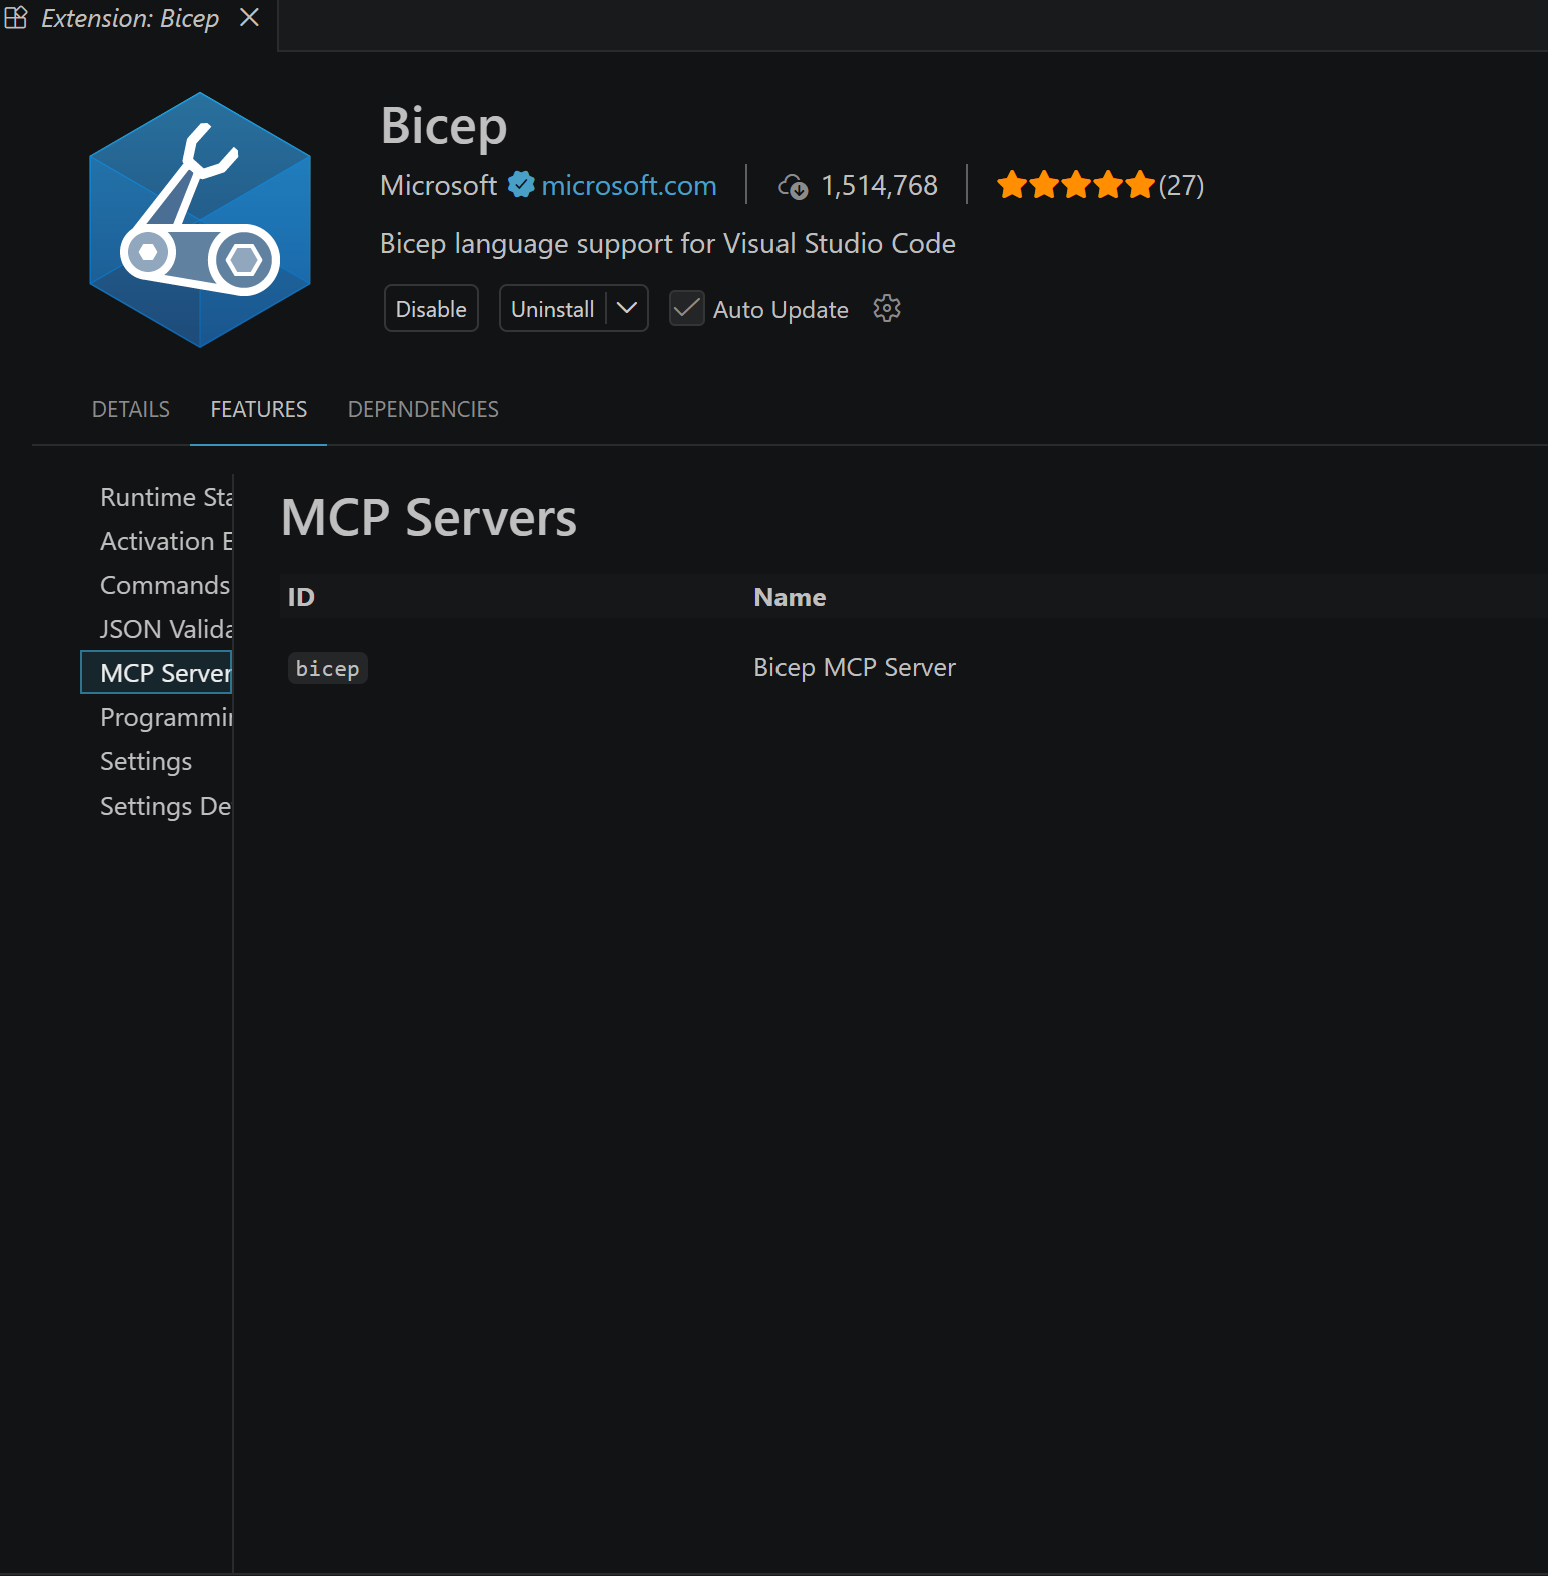
Task: Open the microsoft.com publisher link
Action: coord(628,185)
